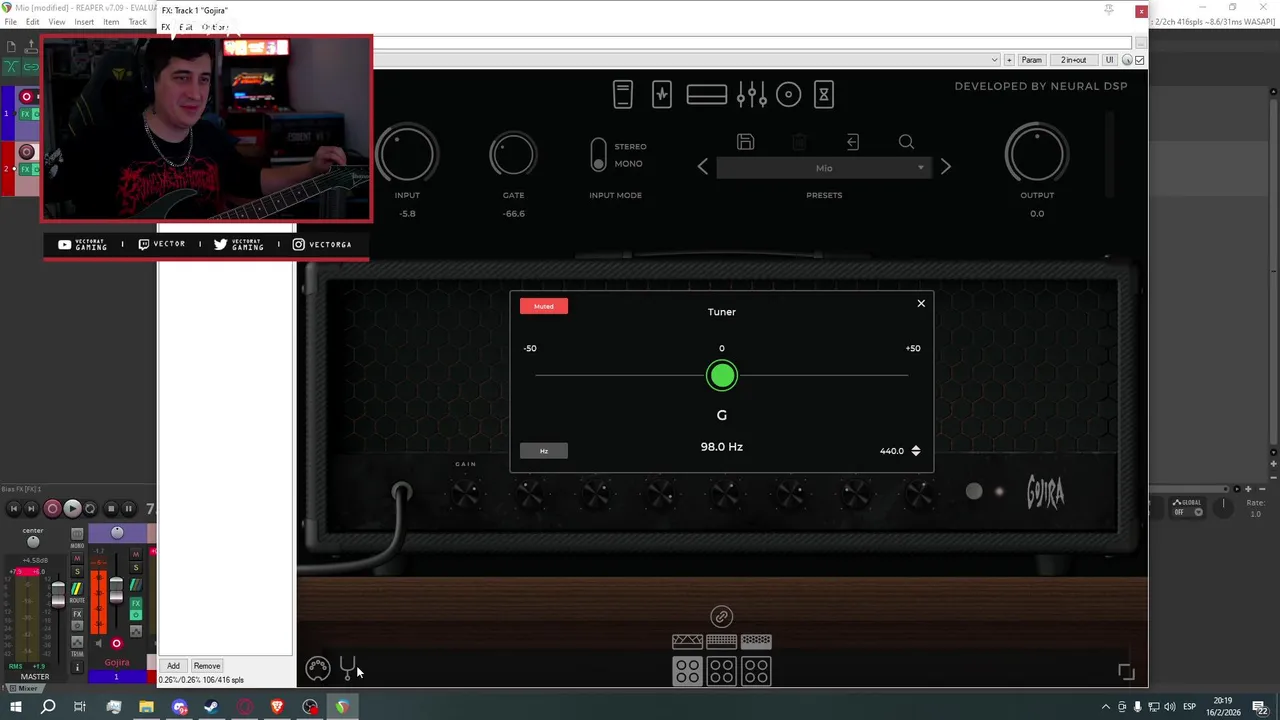Toggle repeat in REAPER transport

(90, 509)
